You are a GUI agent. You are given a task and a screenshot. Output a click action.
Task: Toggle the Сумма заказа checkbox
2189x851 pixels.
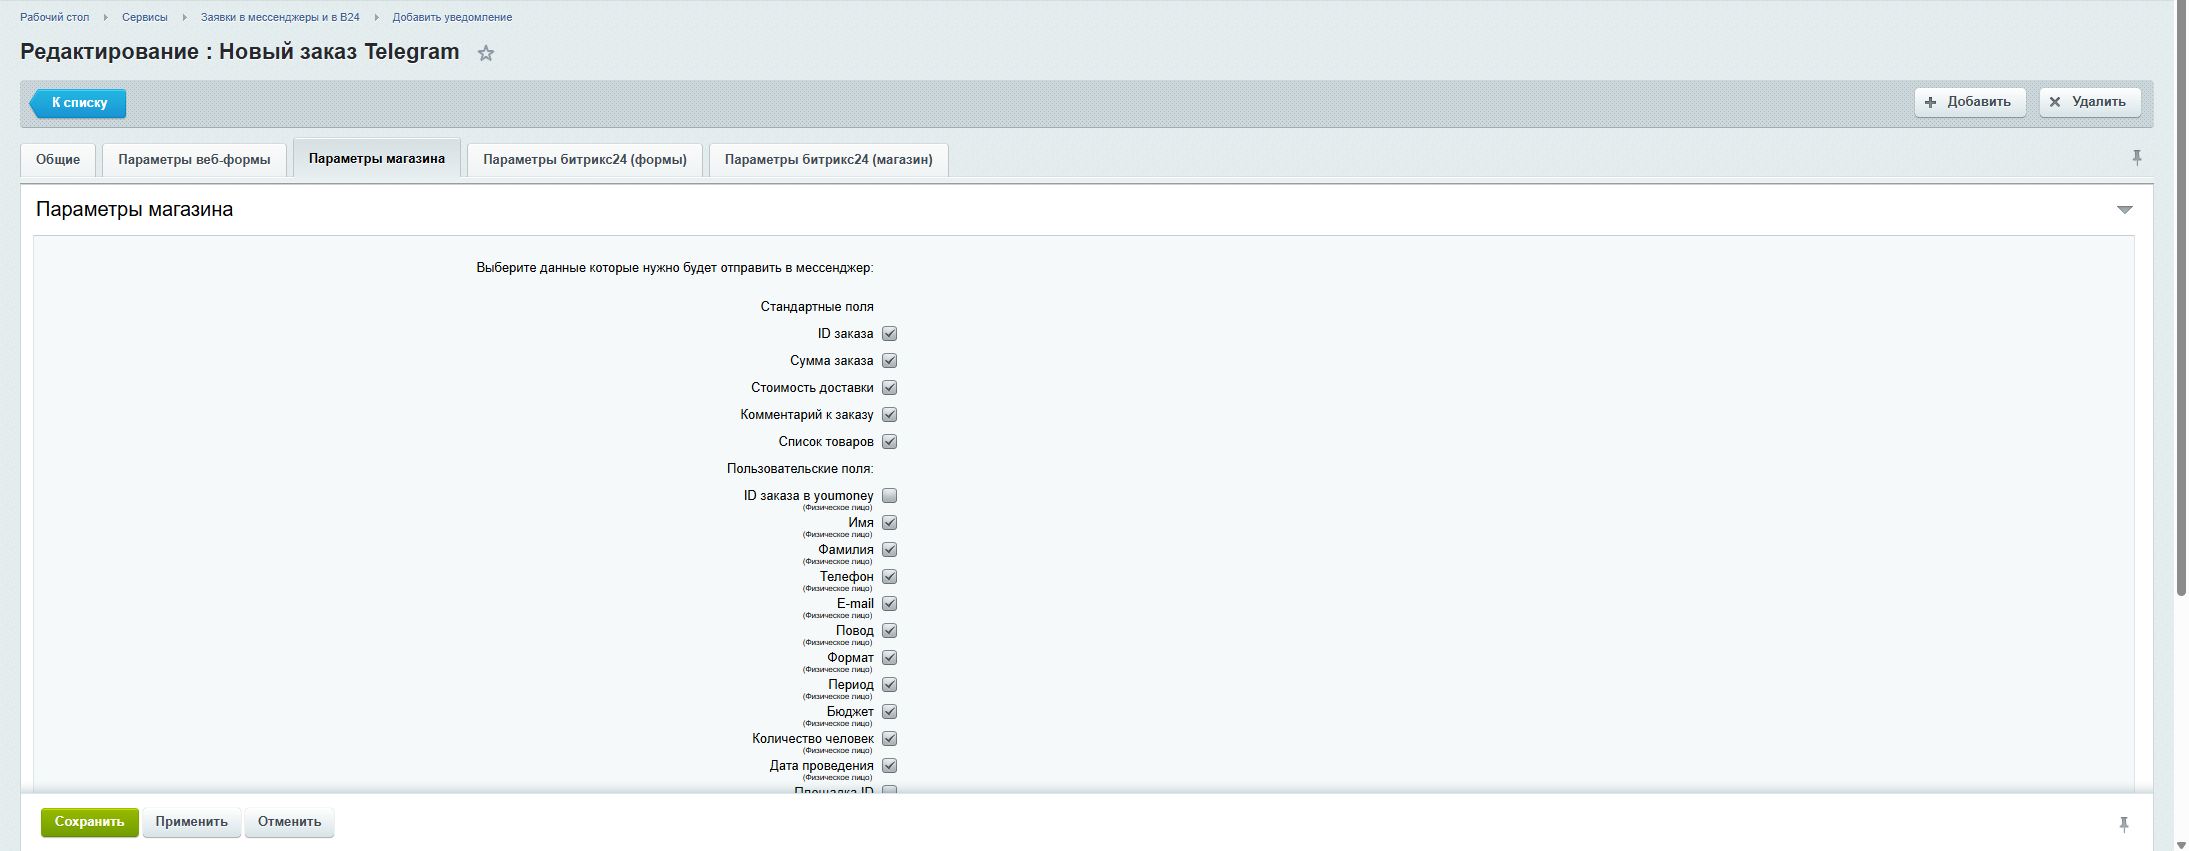[889, 361]
